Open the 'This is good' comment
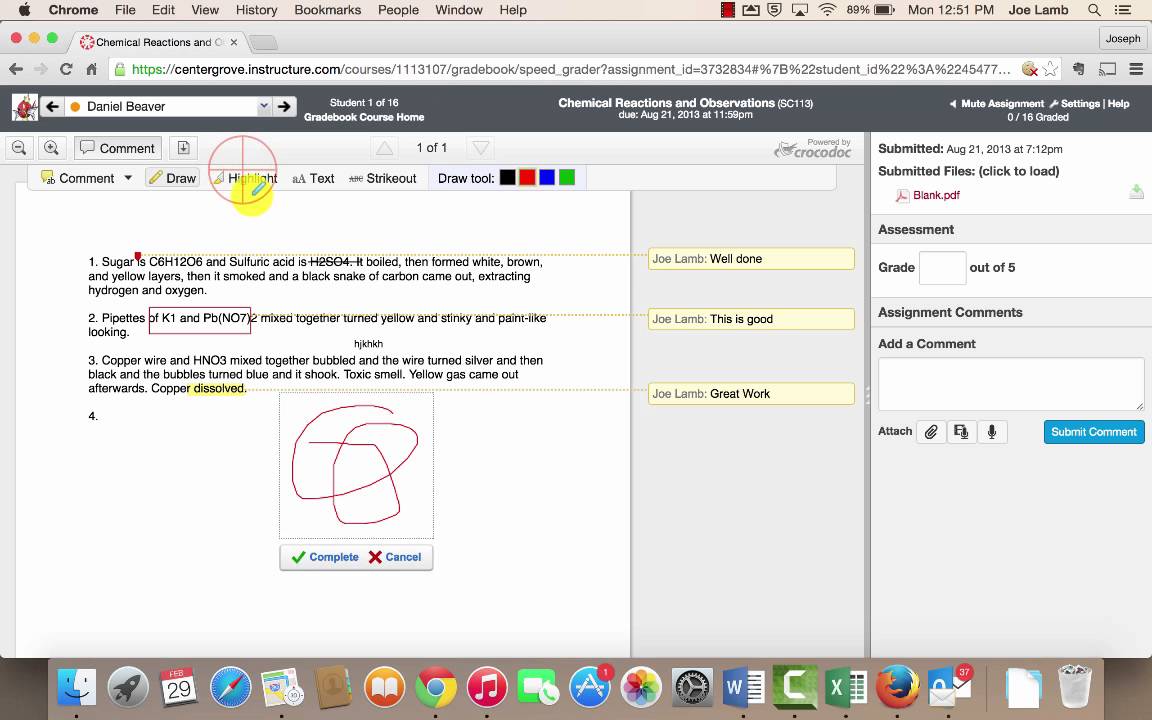Image resolution: width=1152 pixels, height=720 pixels. point(751,319)
